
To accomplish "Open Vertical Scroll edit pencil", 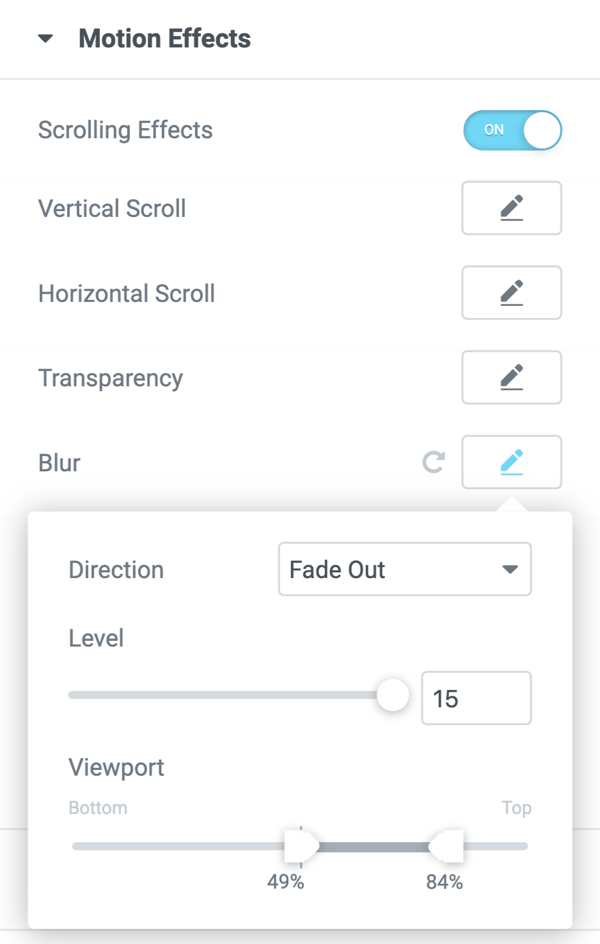I will click(x=511, y=208).
